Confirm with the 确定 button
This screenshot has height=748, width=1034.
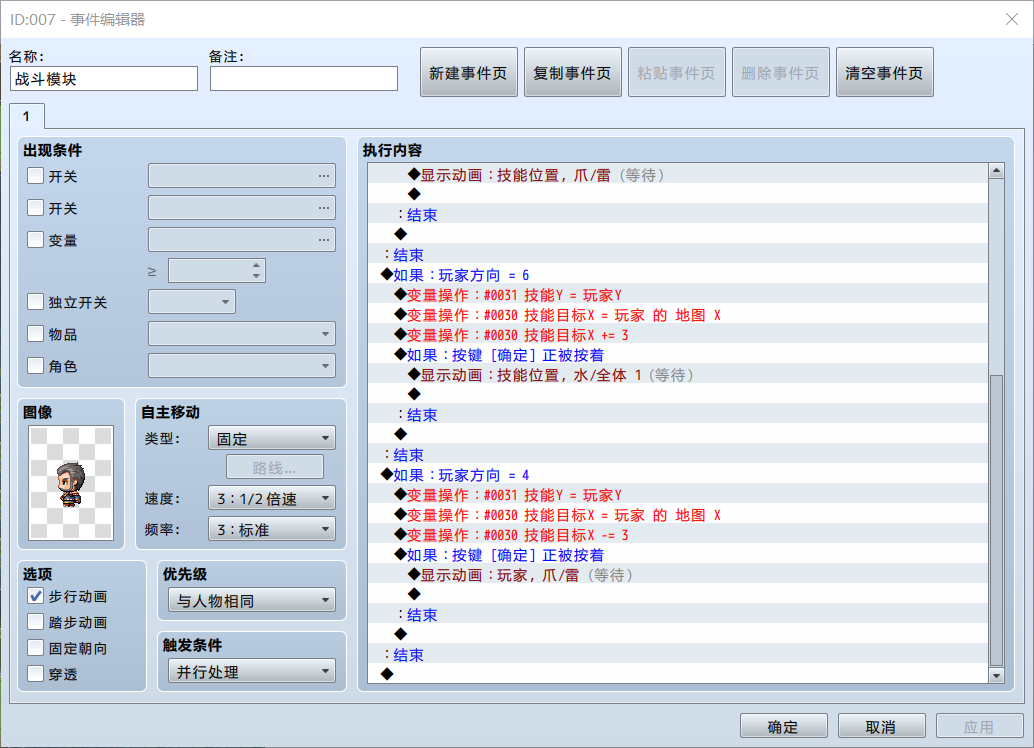coord(783,727)
